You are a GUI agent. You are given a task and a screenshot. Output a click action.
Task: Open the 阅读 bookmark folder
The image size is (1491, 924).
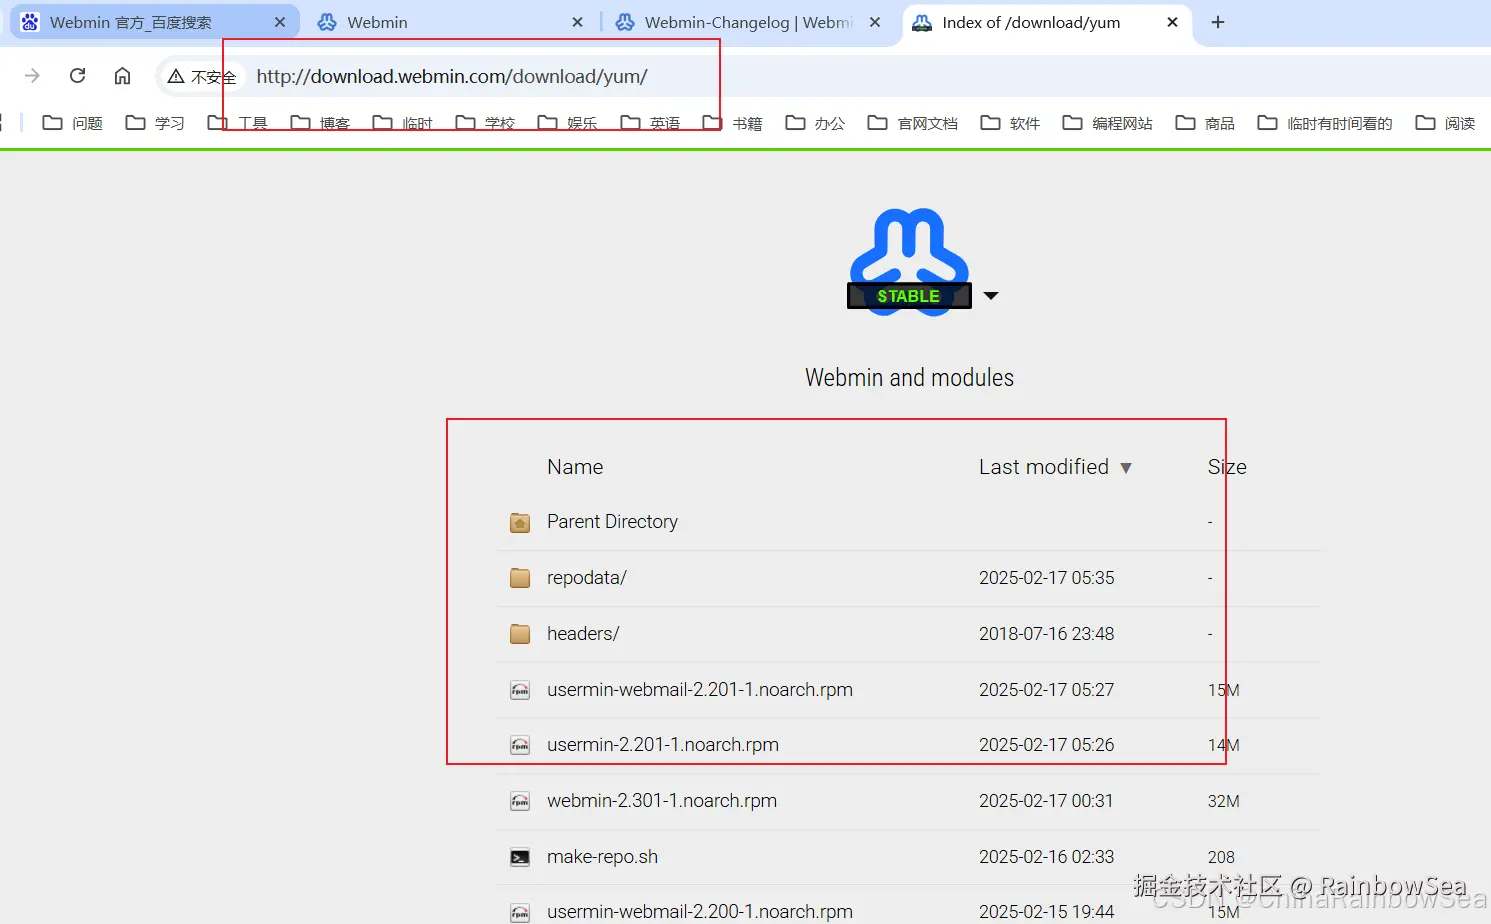pos(1446,123)
